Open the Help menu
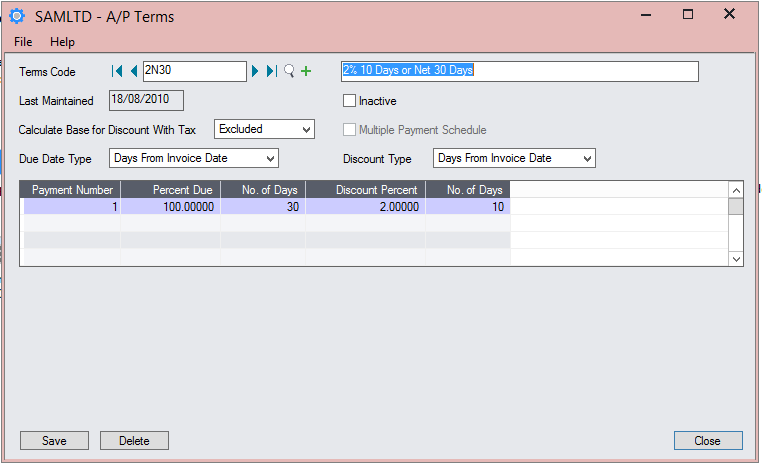This screenshot has width=762, height=463. coord(62,42)
